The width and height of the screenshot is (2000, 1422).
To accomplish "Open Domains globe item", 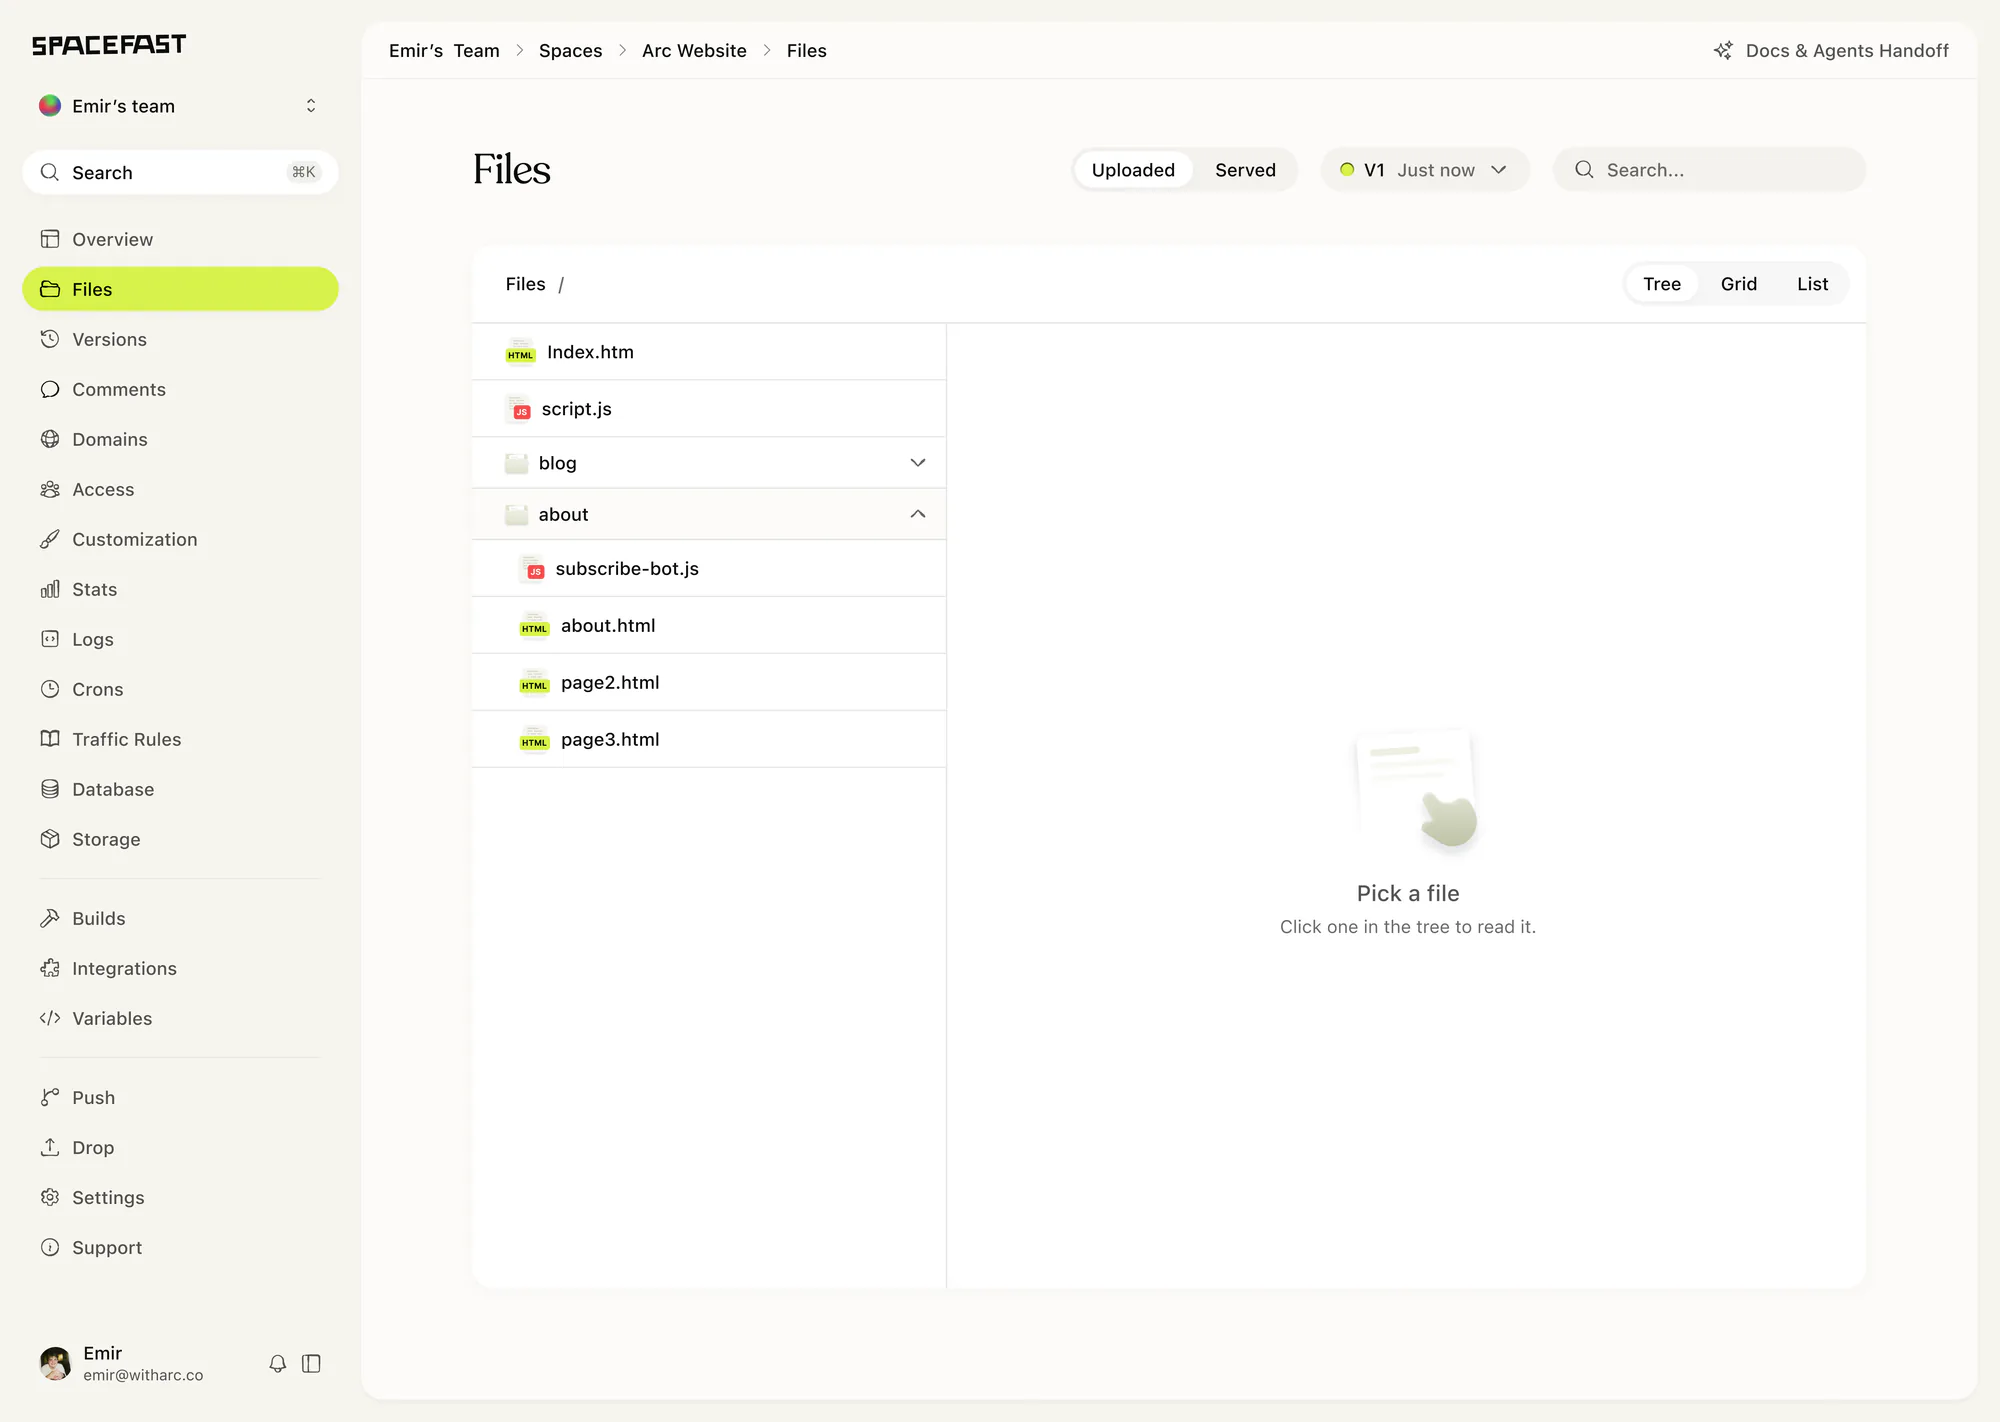I will coord(180,439).
